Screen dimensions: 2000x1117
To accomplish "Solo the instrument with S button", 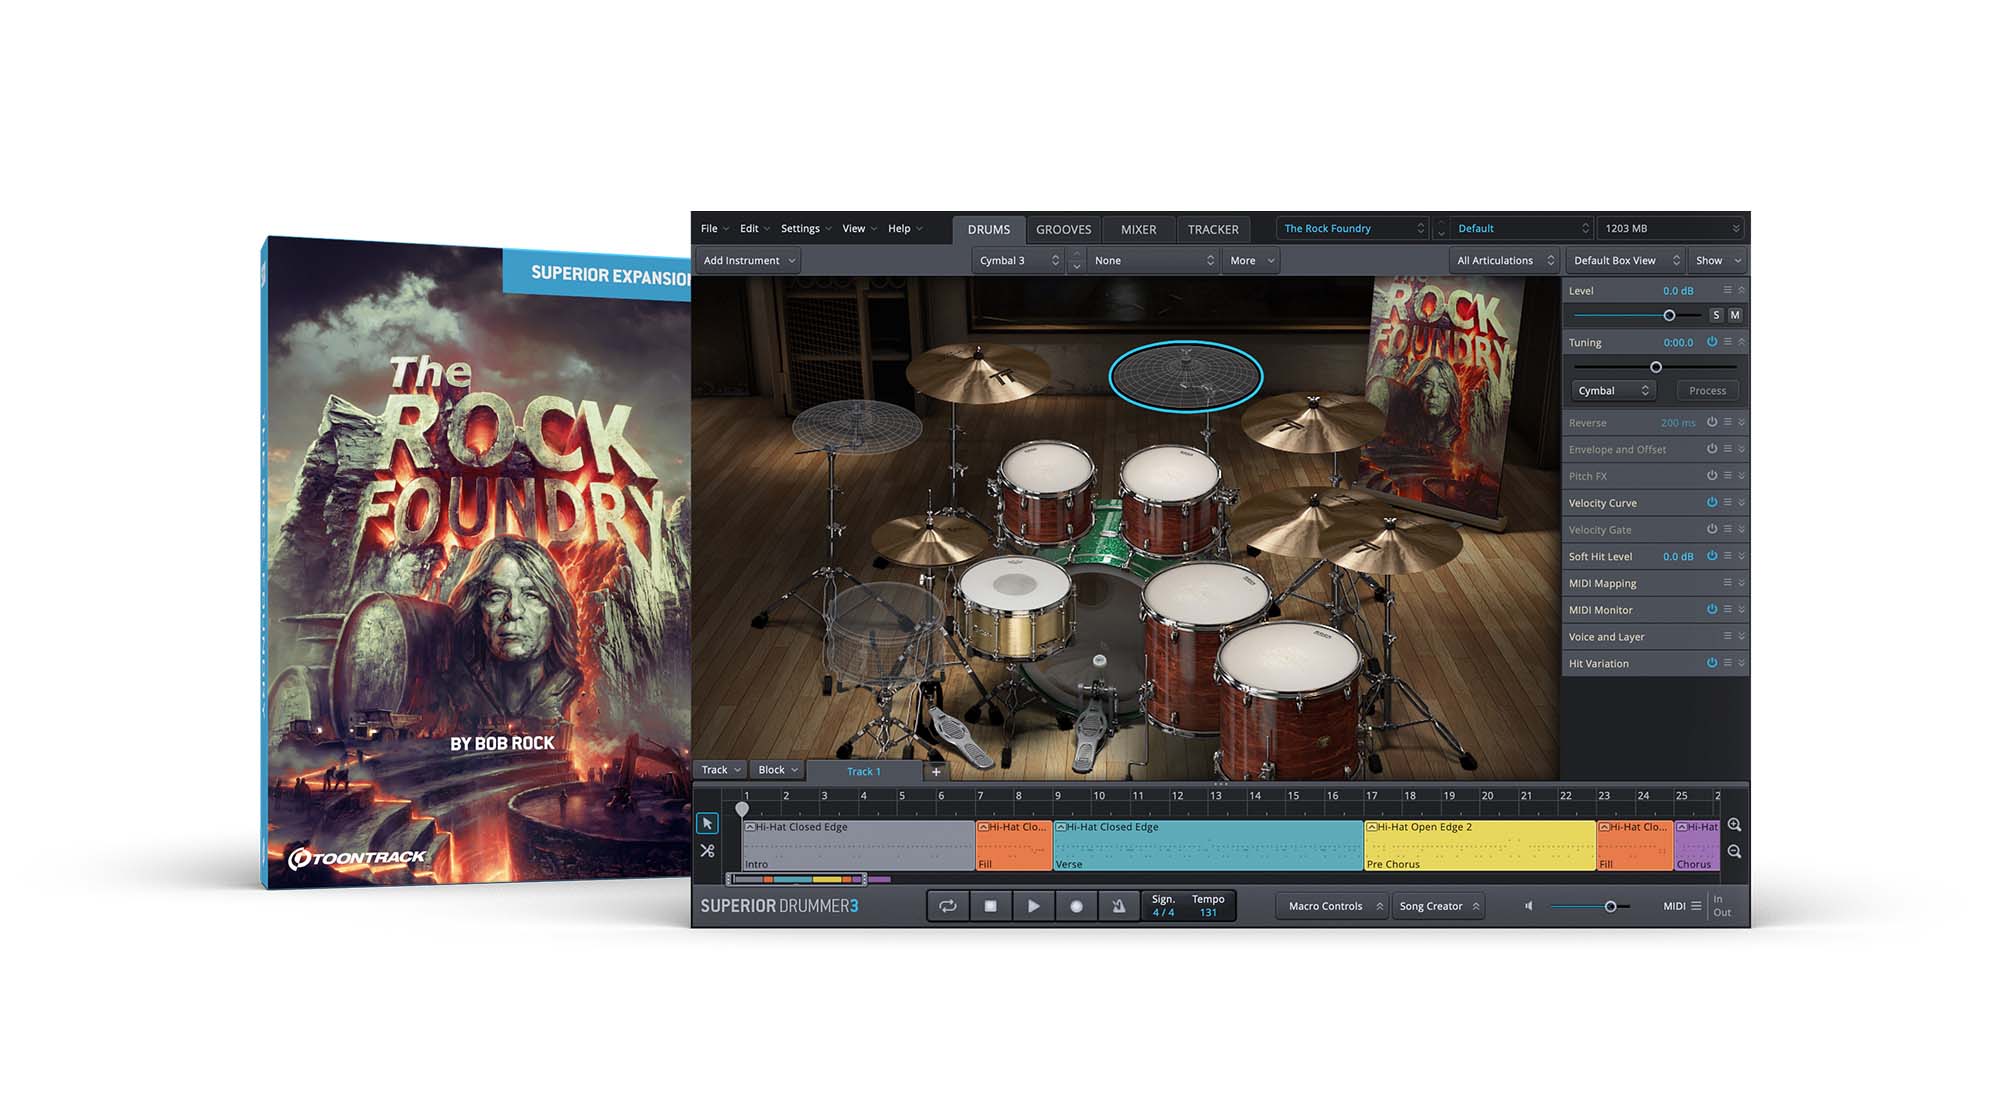I will [x=1716, y=315].
